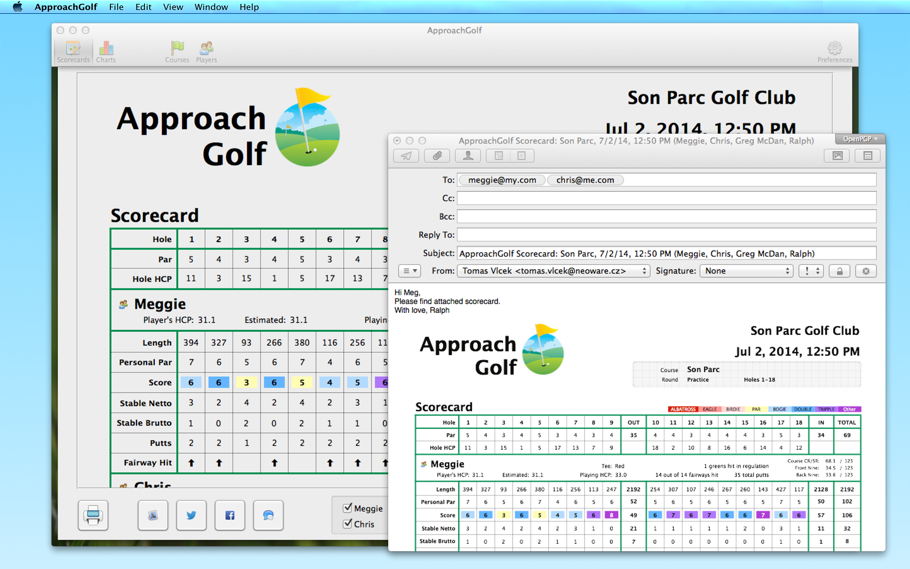The image size is (910, 569).
Task: Click the ALBATROSS legend color swatch
Action: click(682, 409)
